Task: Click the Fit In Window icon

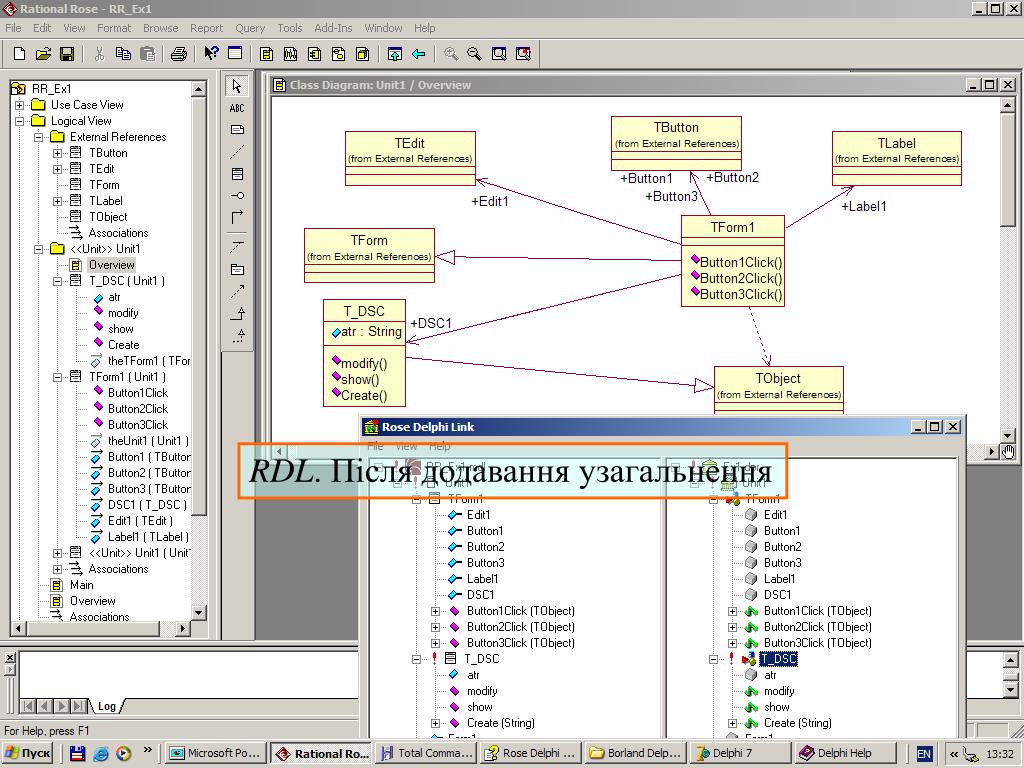Action: (x=499, y=54)
